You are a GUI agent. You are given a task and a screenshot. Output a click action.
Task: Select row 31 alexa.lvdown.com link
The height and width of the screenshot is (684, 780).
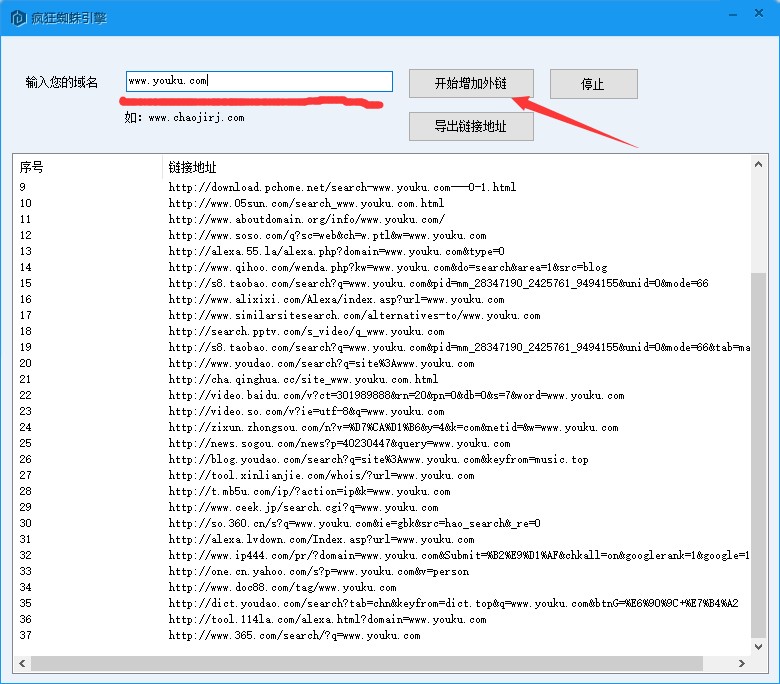pyautogui.click(x=321, y=539)
